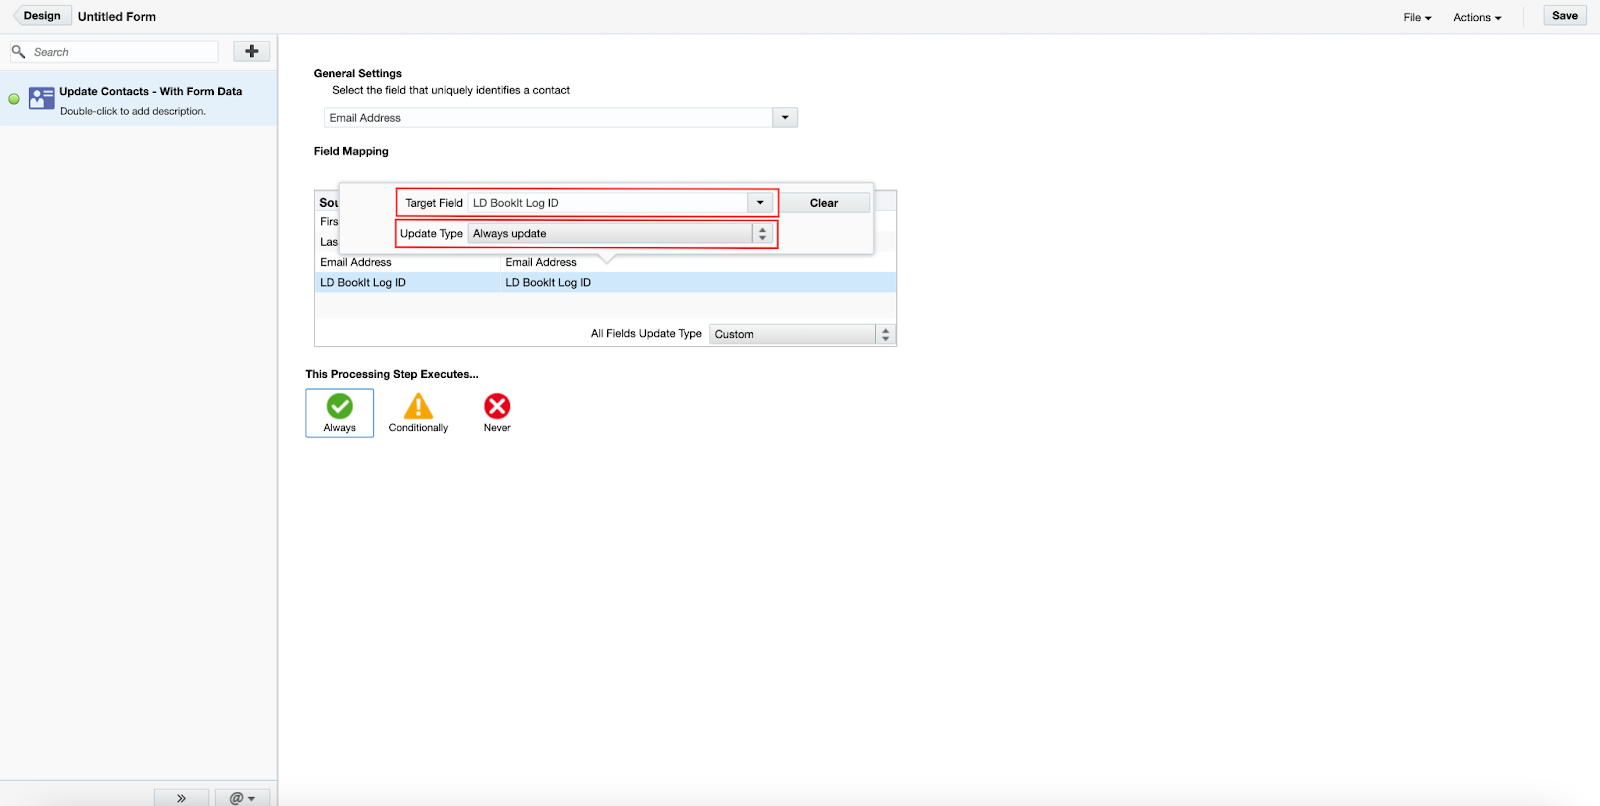Open the All Fields Update Type dropdown
This screenshot has width=1600, height=806.
(885, 334)
